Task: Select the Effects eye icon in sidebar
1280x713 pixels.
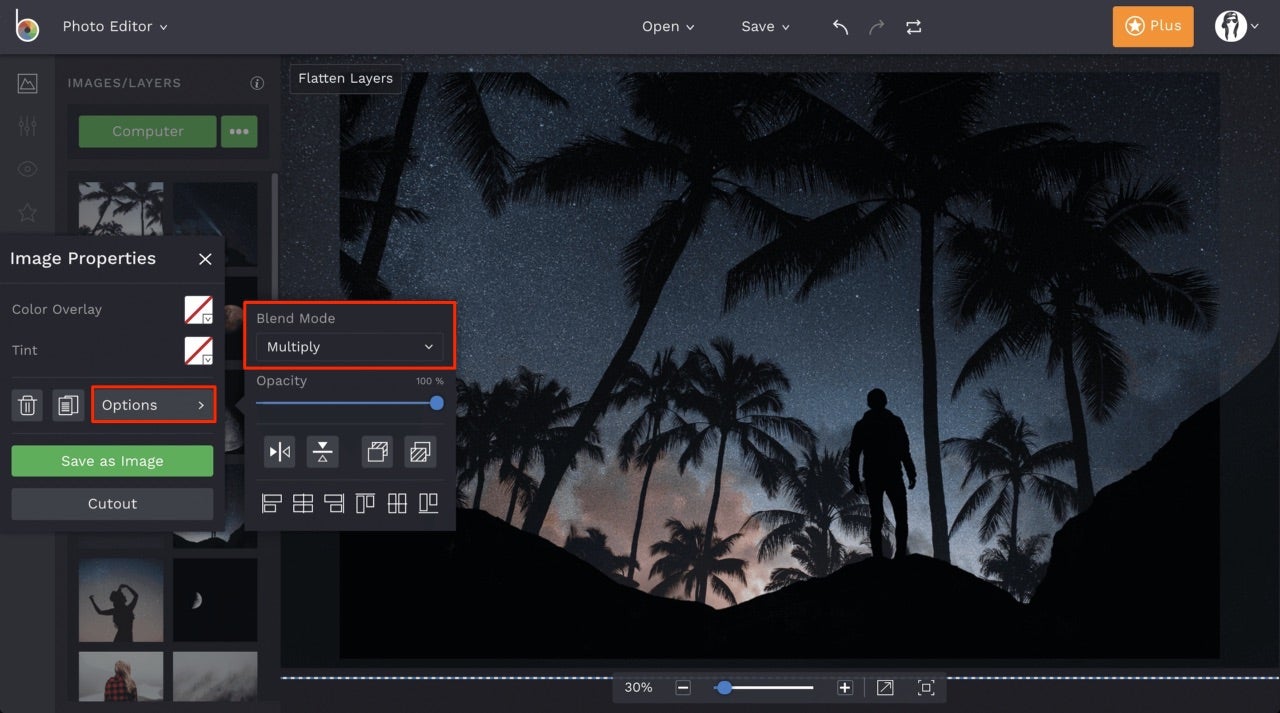Action: click(26, 169)
